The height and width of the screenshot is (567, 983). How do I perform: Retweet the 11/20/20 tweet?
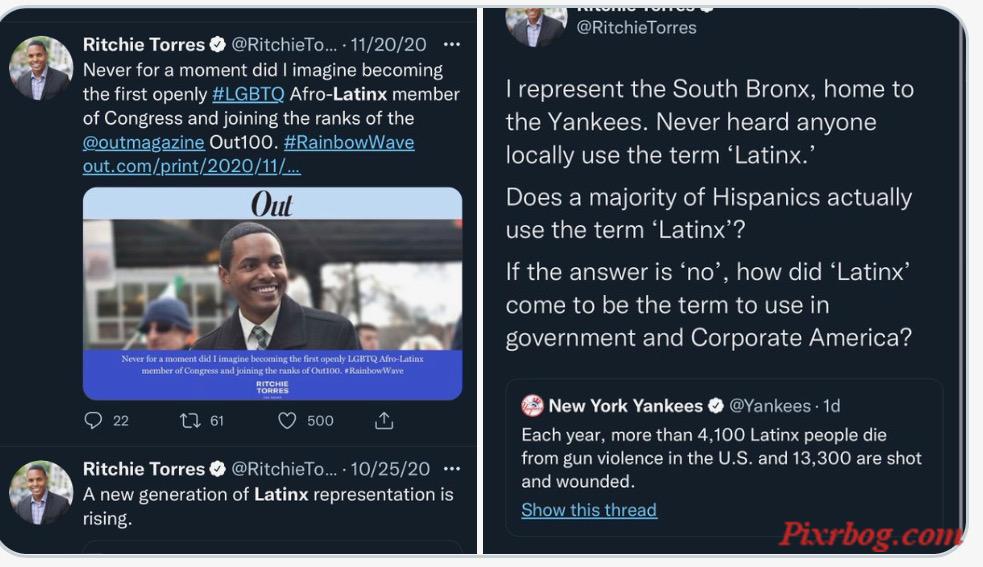tap(190, 420)
